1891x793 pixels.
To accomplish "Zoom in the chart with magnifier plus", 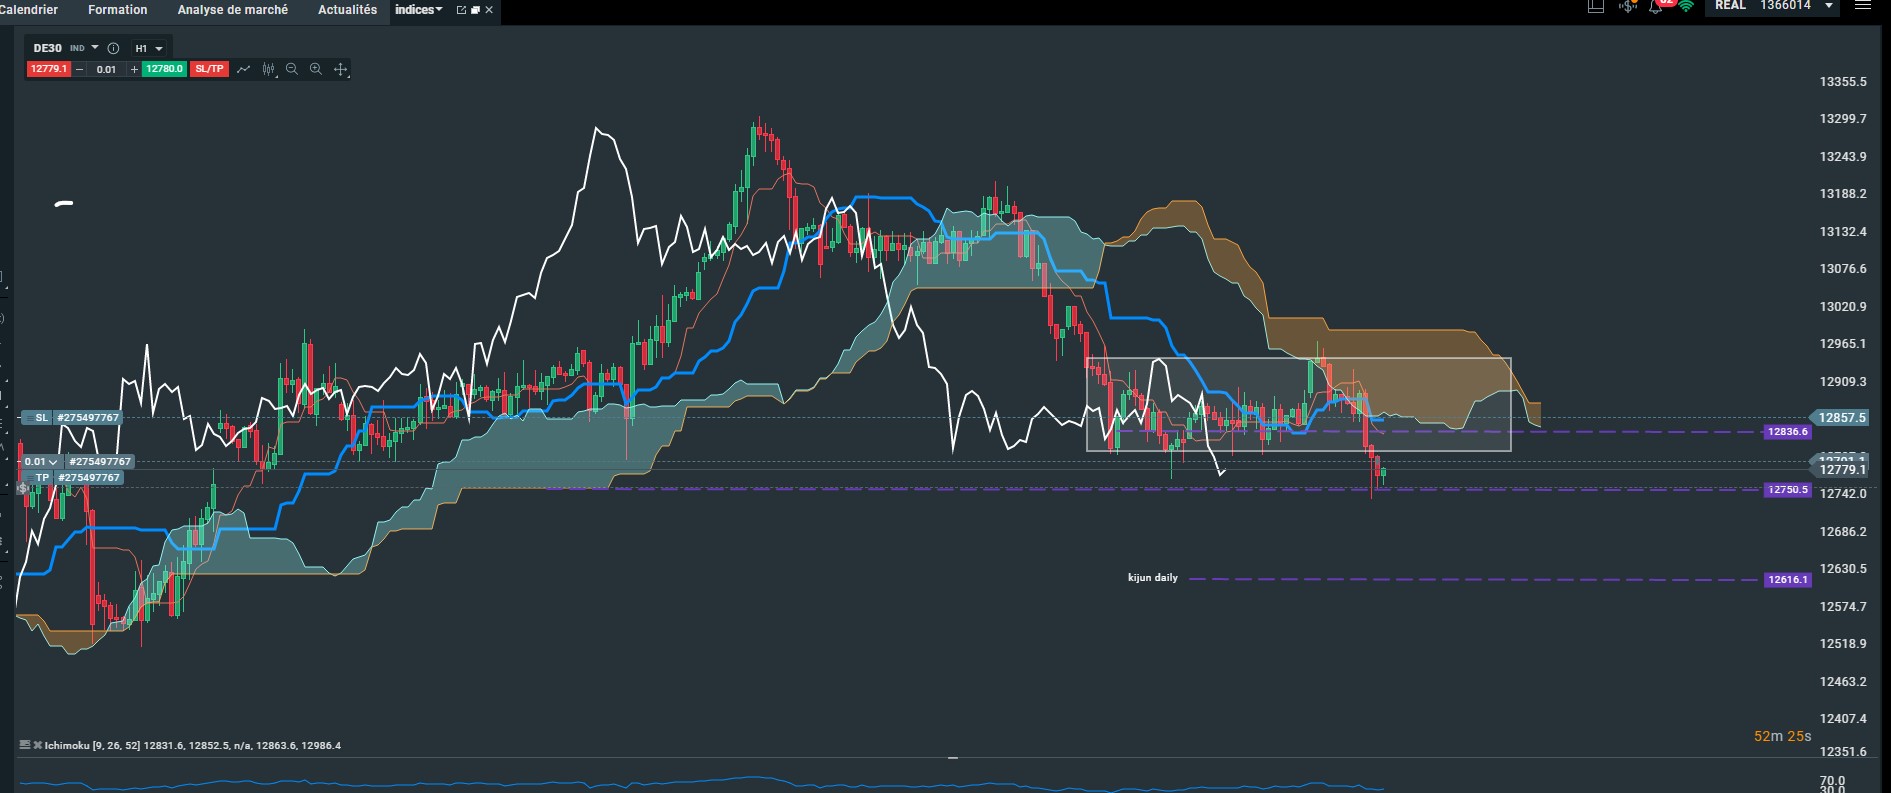I will (x=316, y=69).
